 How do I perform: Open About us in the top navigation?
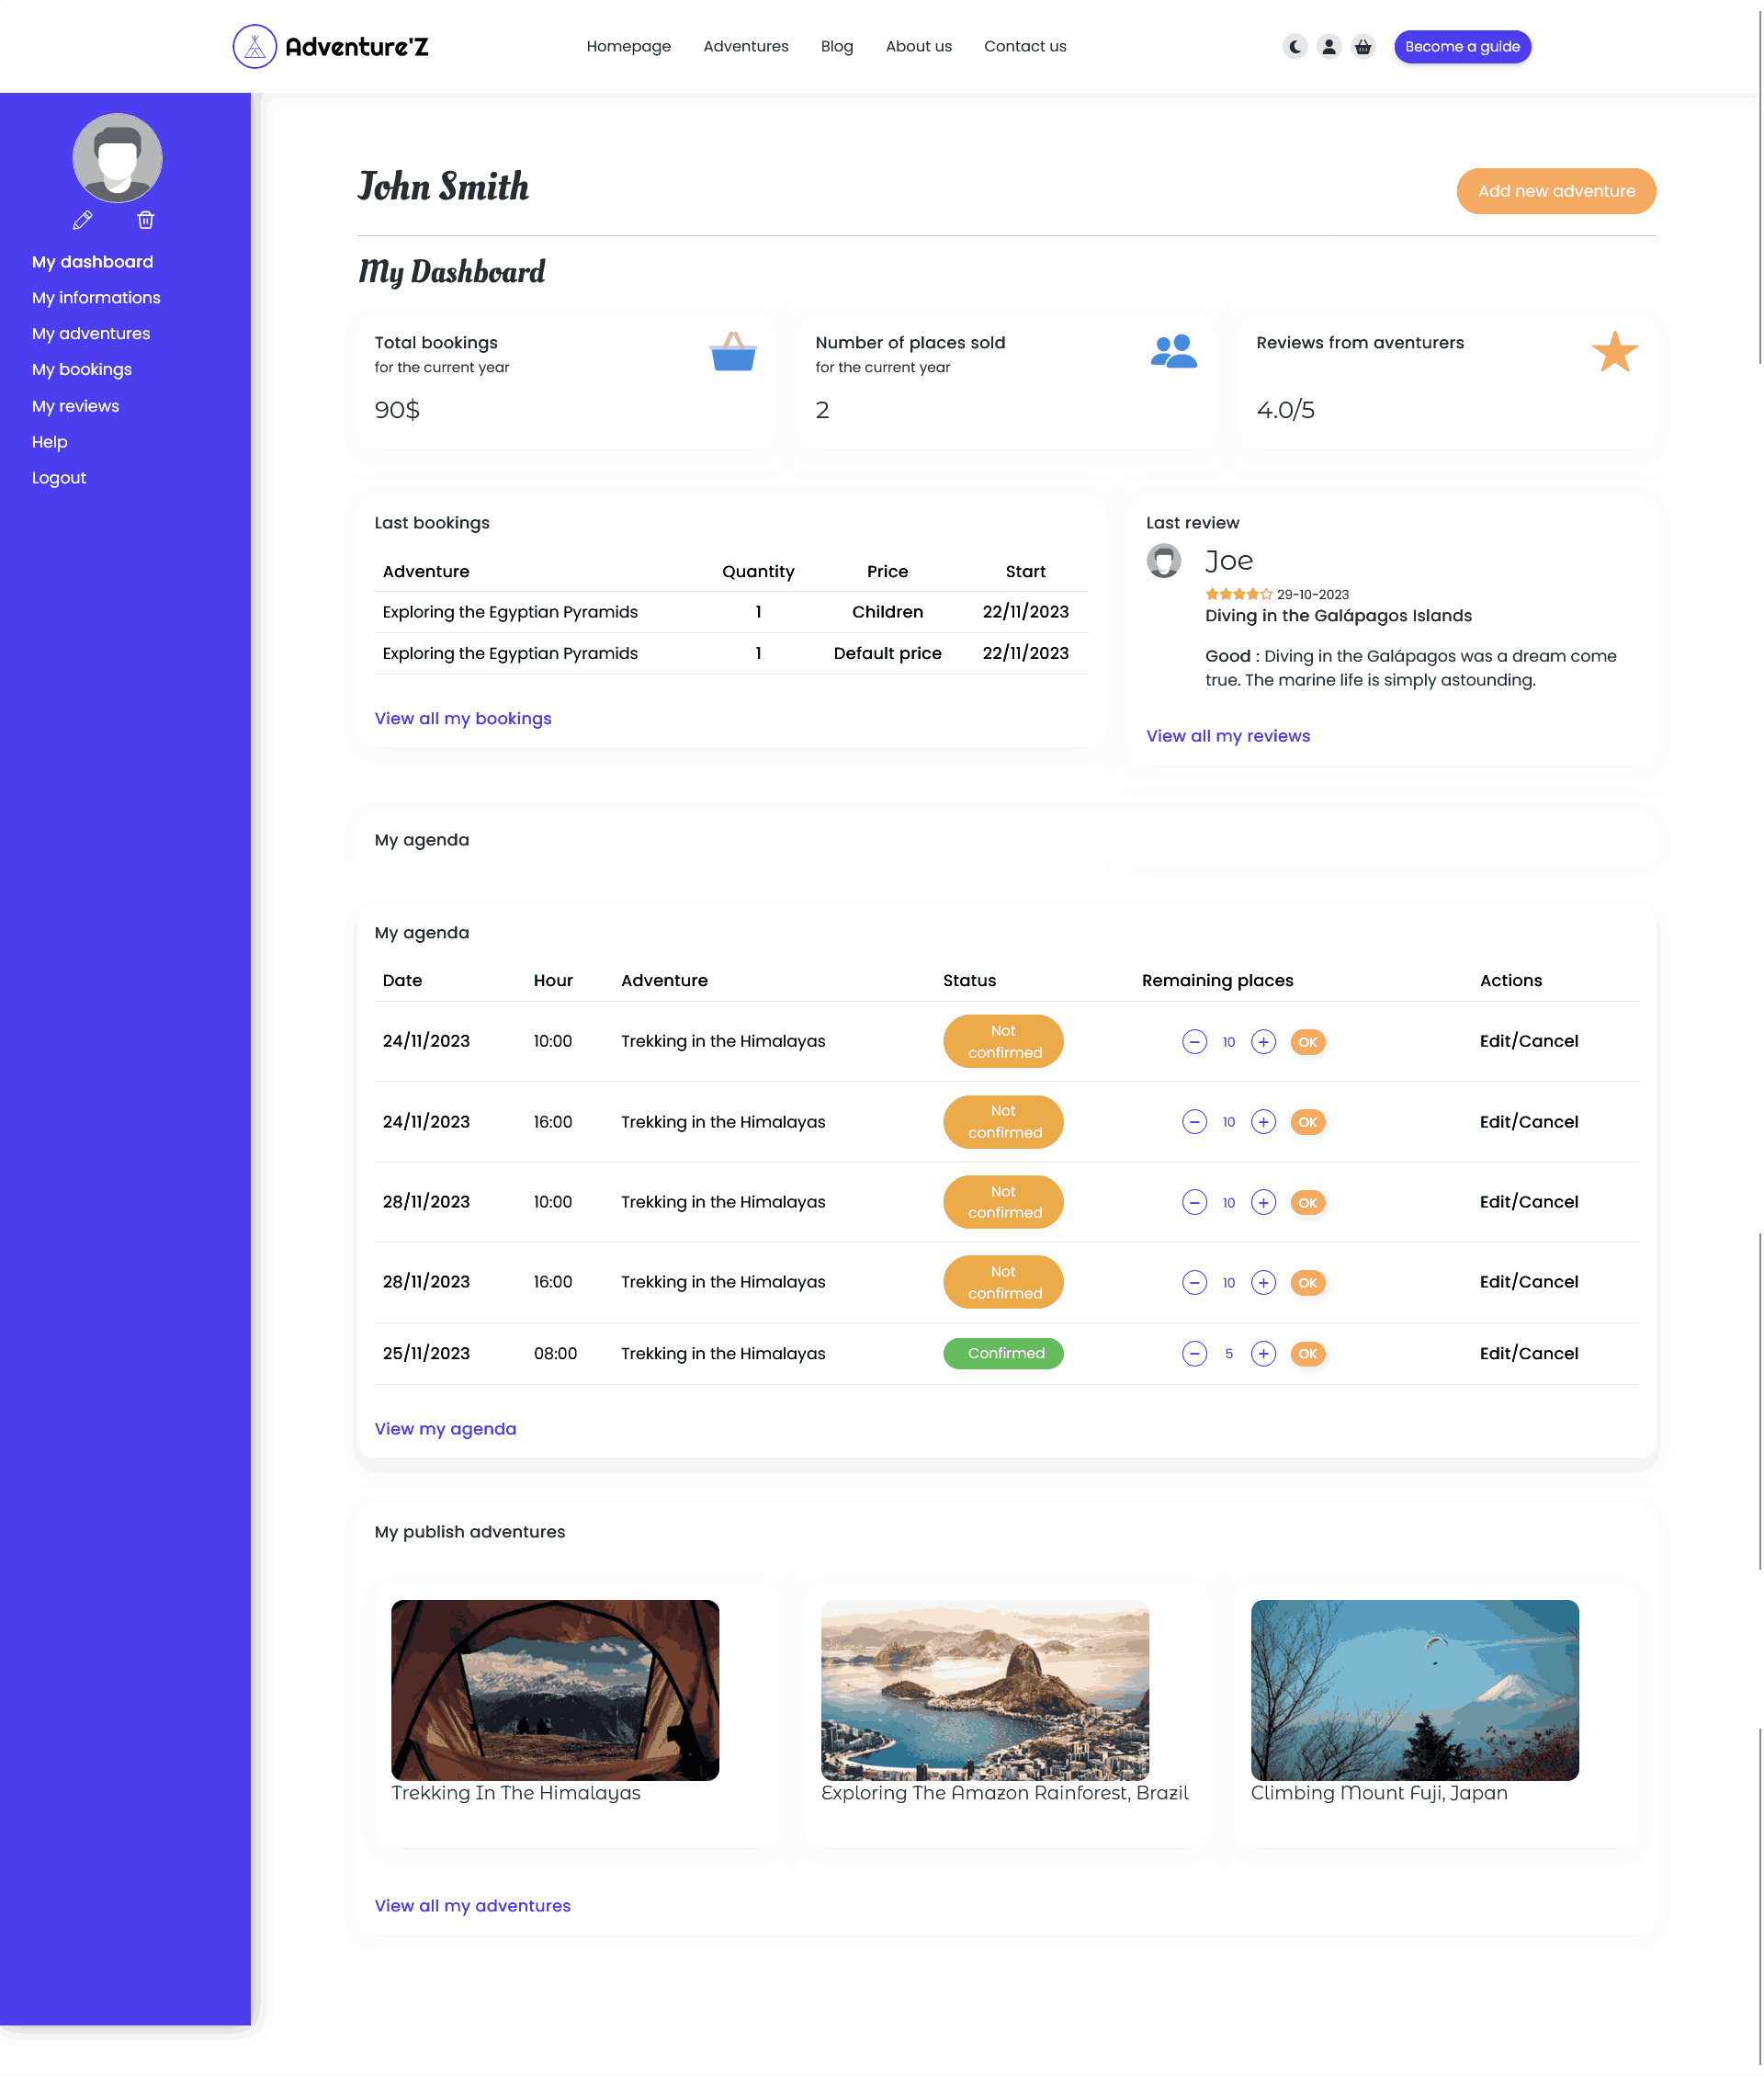[918, 46]
